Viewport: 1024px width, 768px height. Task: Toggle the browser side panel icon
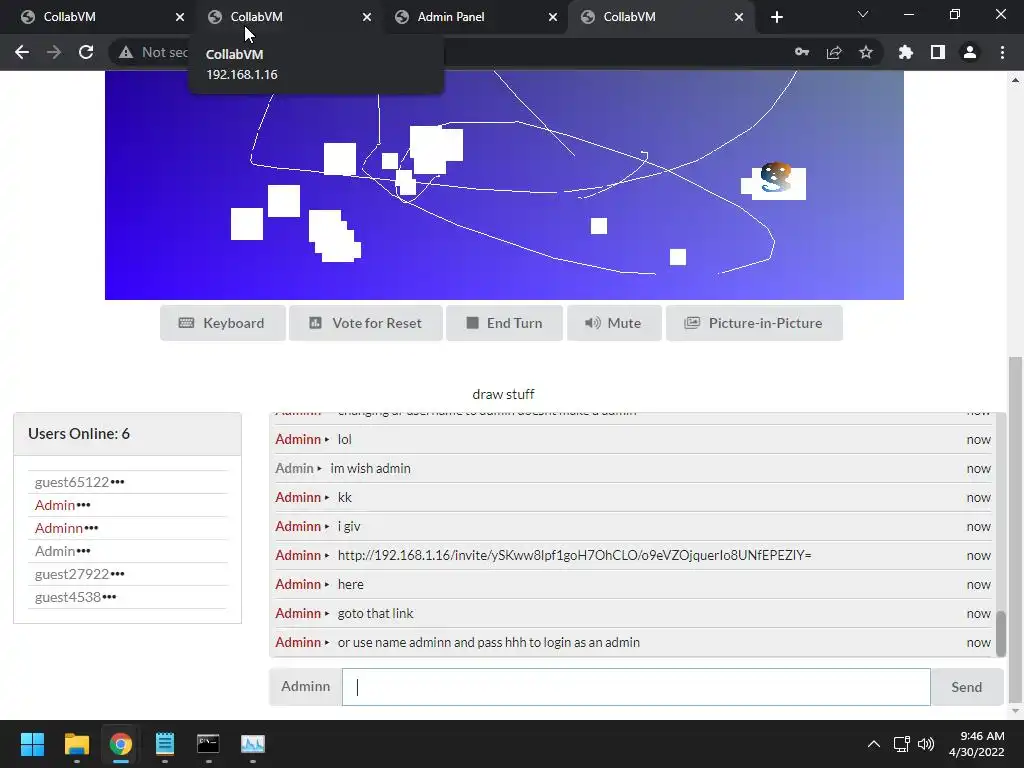pyautogui.click(x=938, y=52)
